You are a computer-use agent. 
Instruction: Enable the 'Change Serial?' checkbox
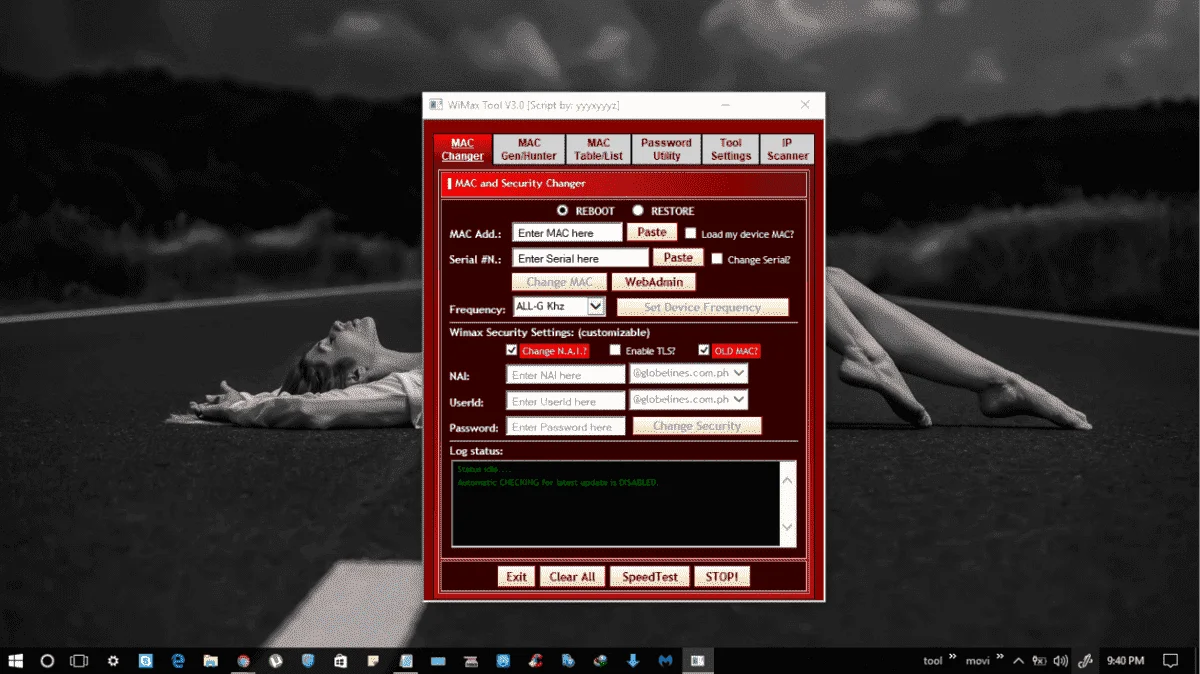pos(717,259)
